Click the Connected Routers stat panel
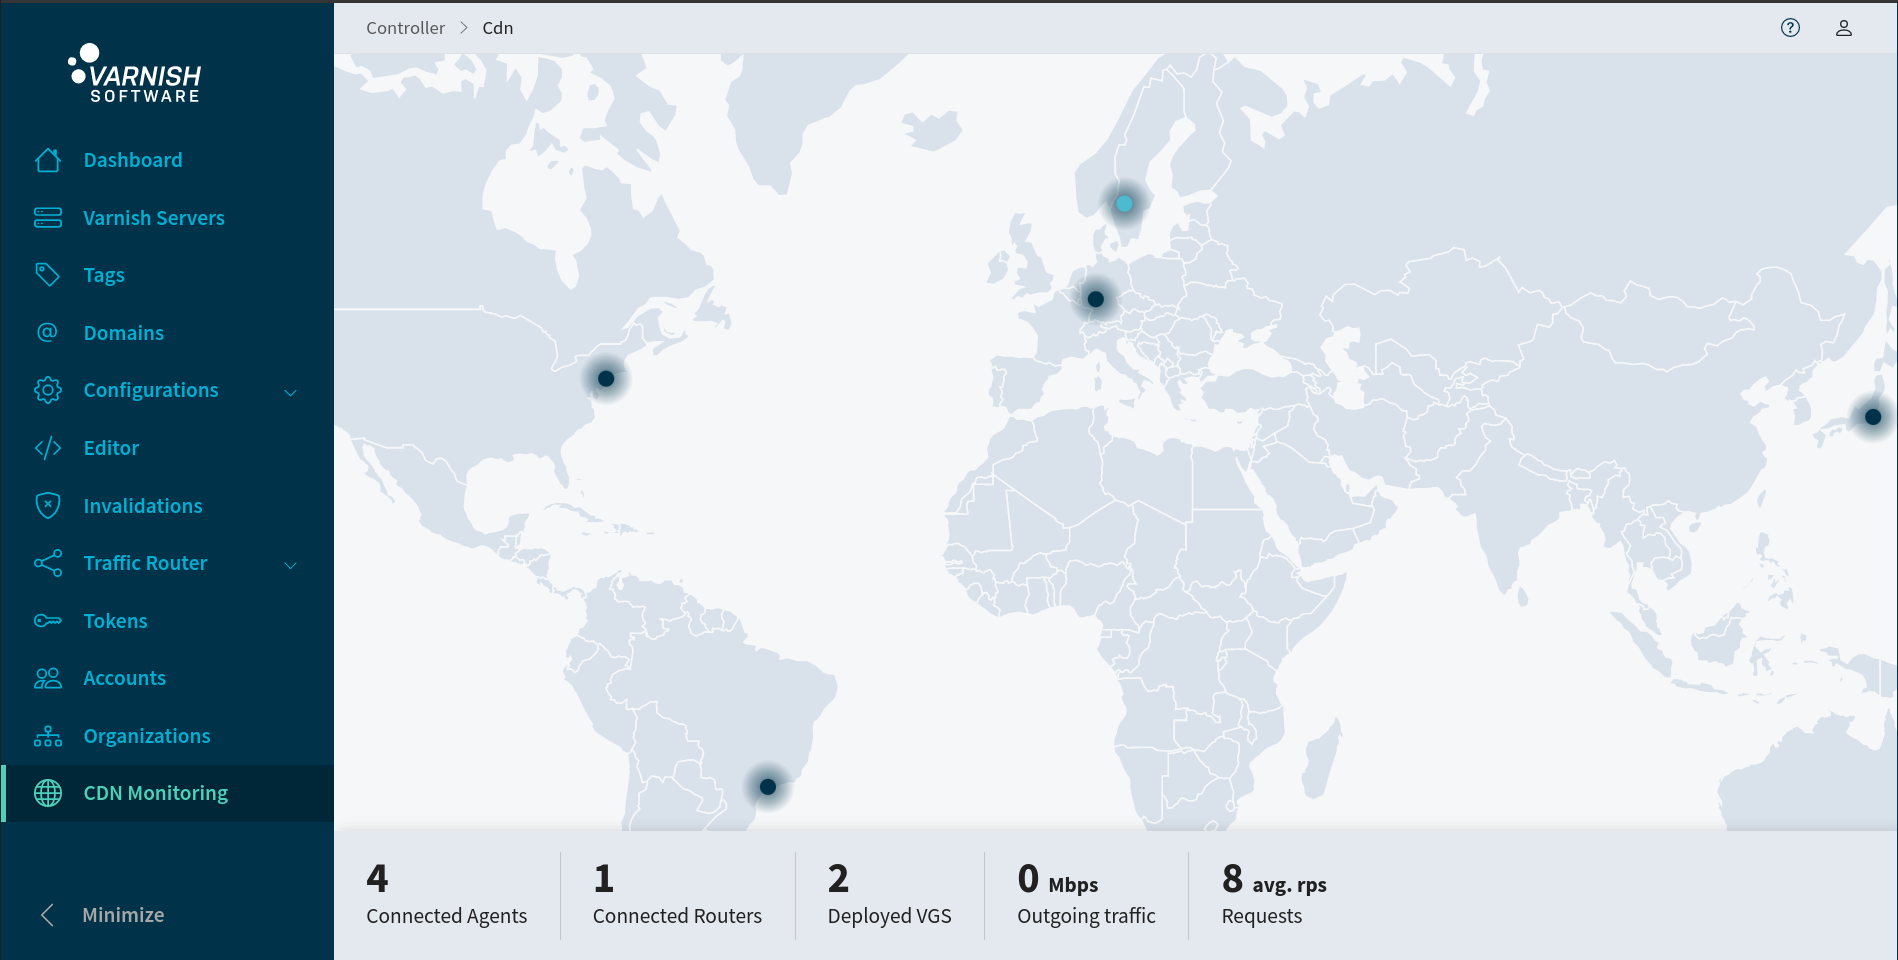Viewport: 1898px width, 960px height. pos(676,895)
